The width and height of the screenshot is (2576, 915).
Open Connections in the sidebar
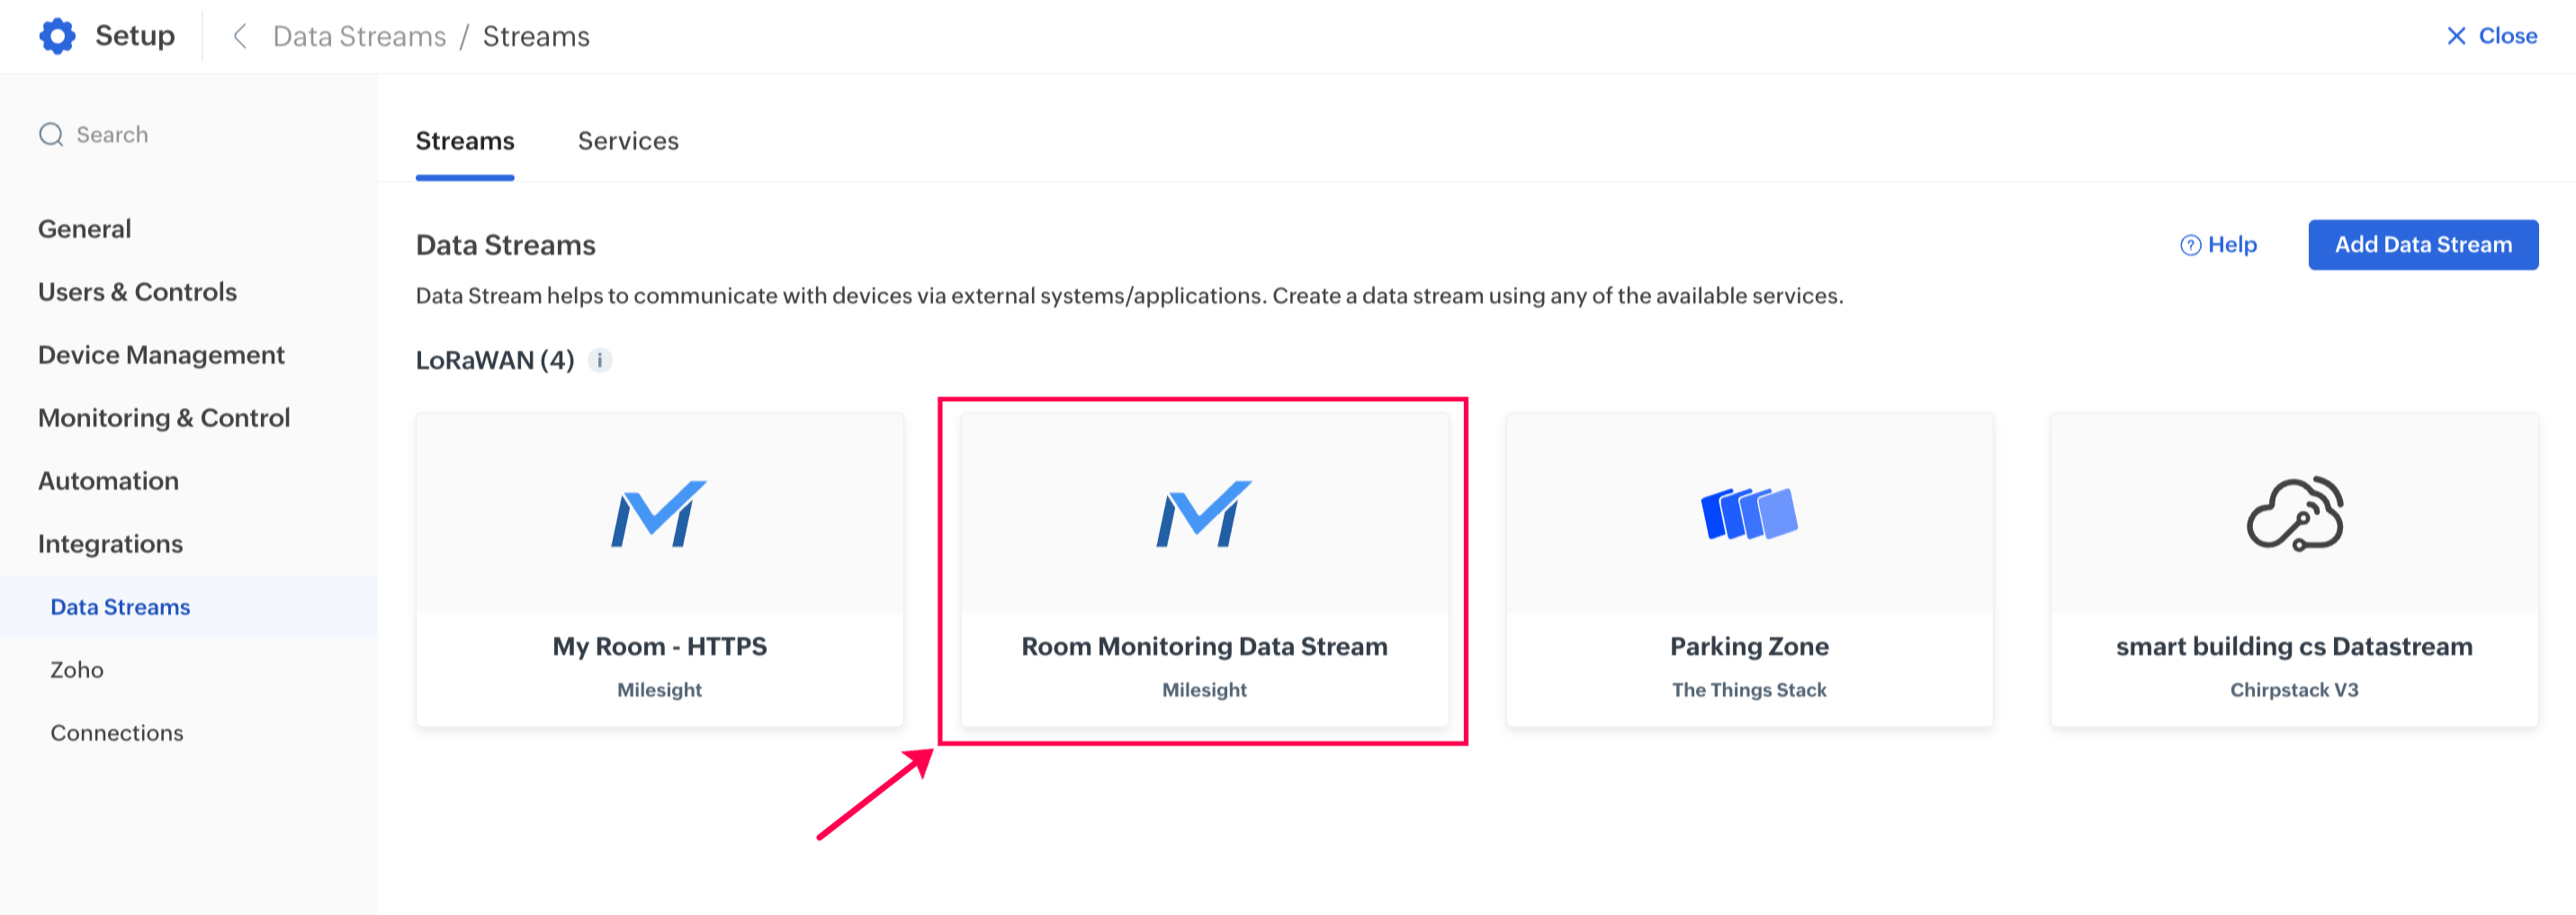[117, 733]
